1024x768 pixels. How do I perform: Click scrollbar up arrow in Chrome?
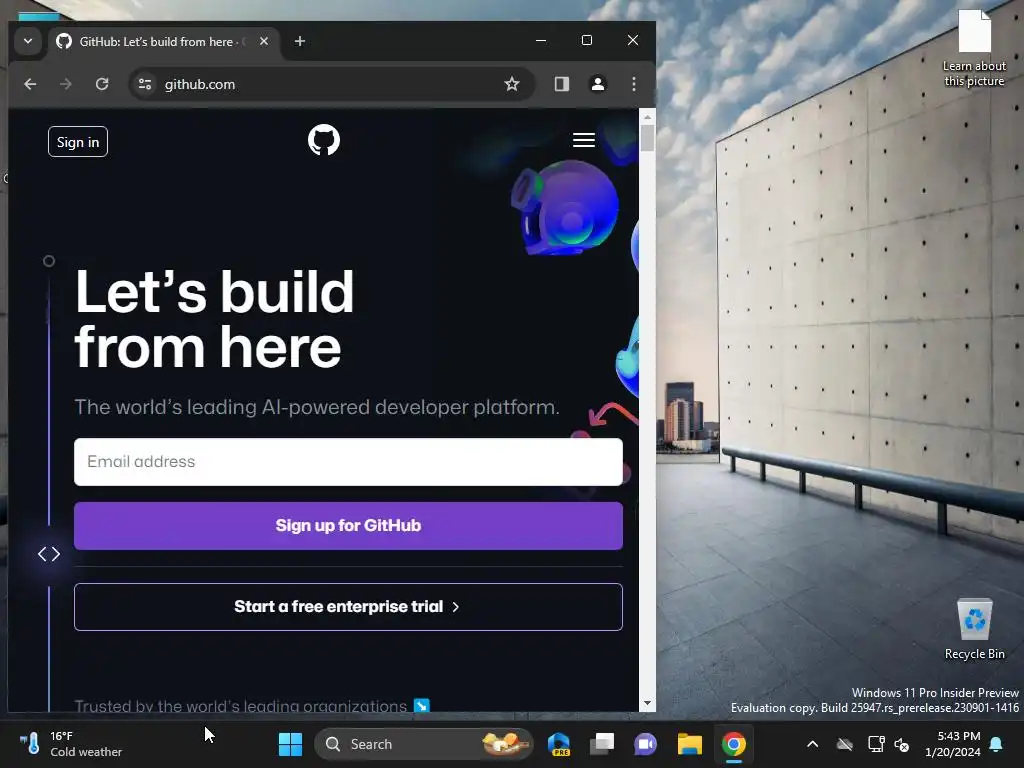tap(647, 118)
